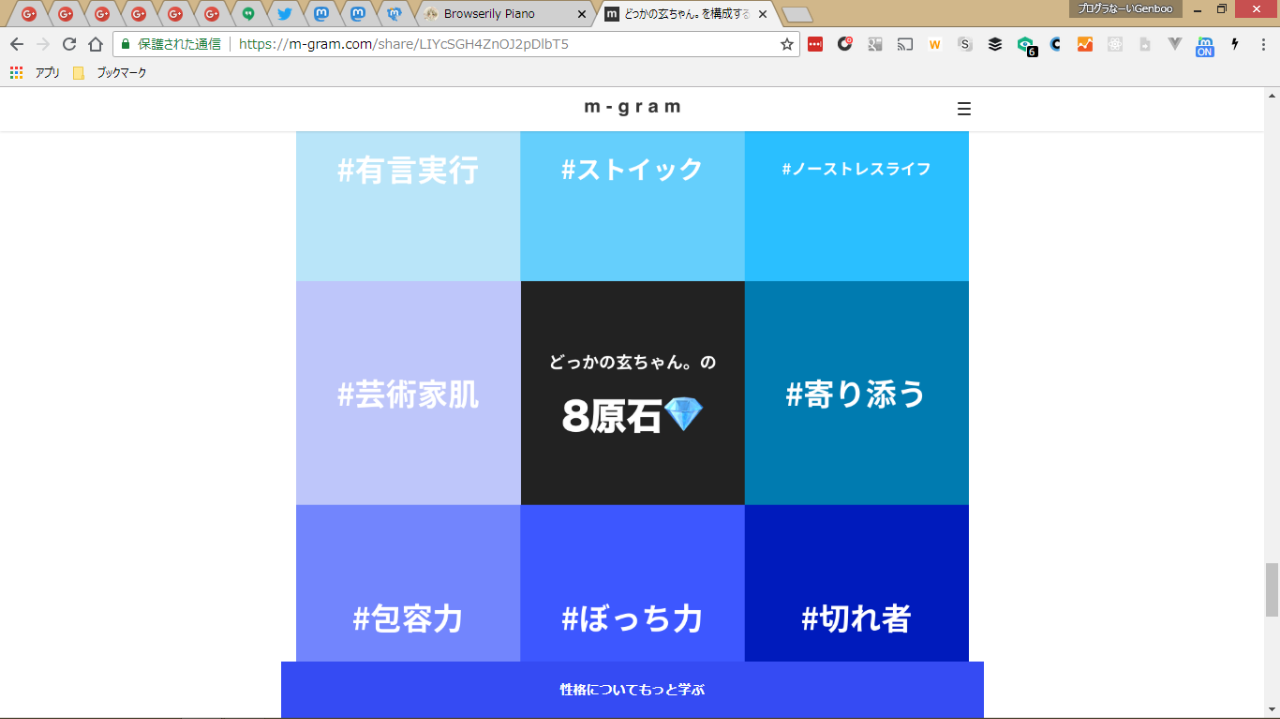Click the 性格についてもっと学ぶ button

[632, 690]
